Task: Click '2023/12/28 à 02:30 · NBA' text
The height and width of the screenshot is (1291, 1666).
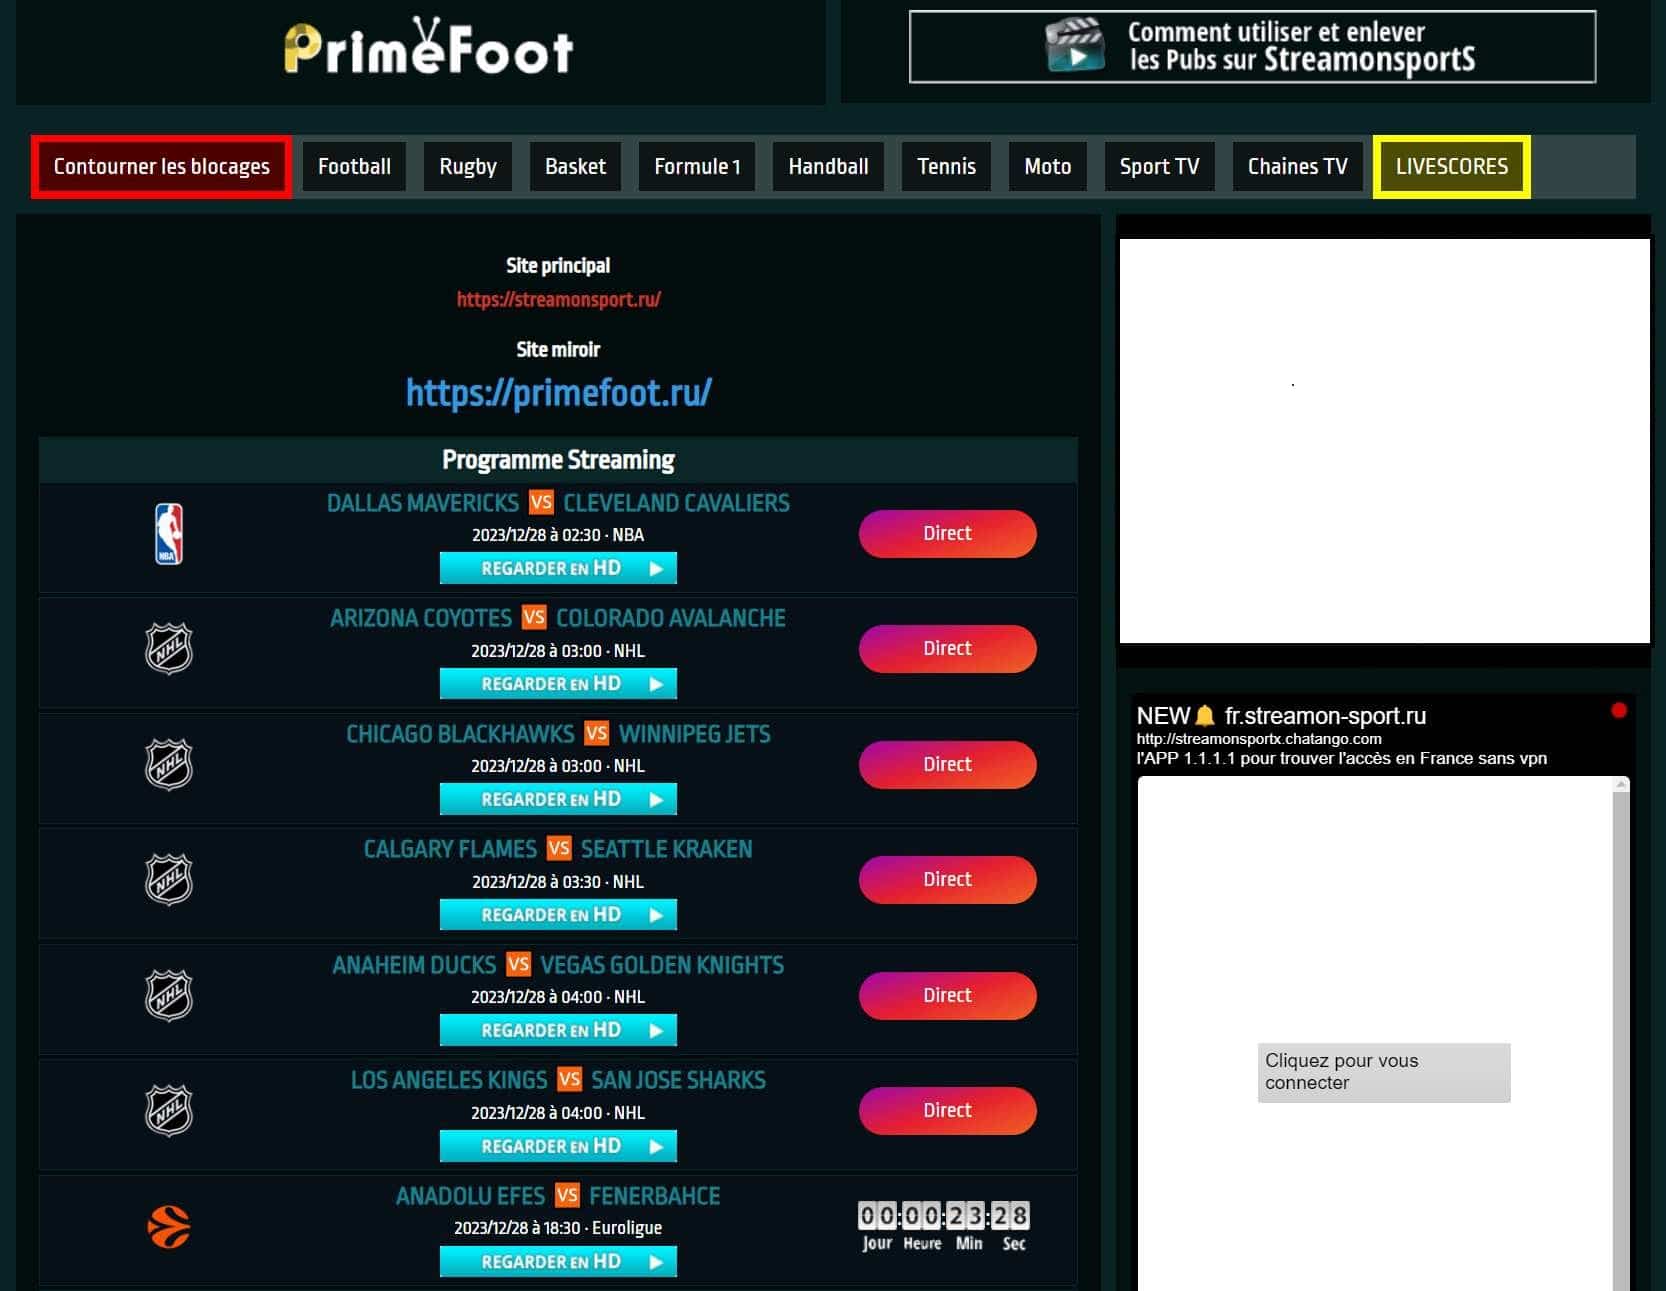Action: click(558, 535)
